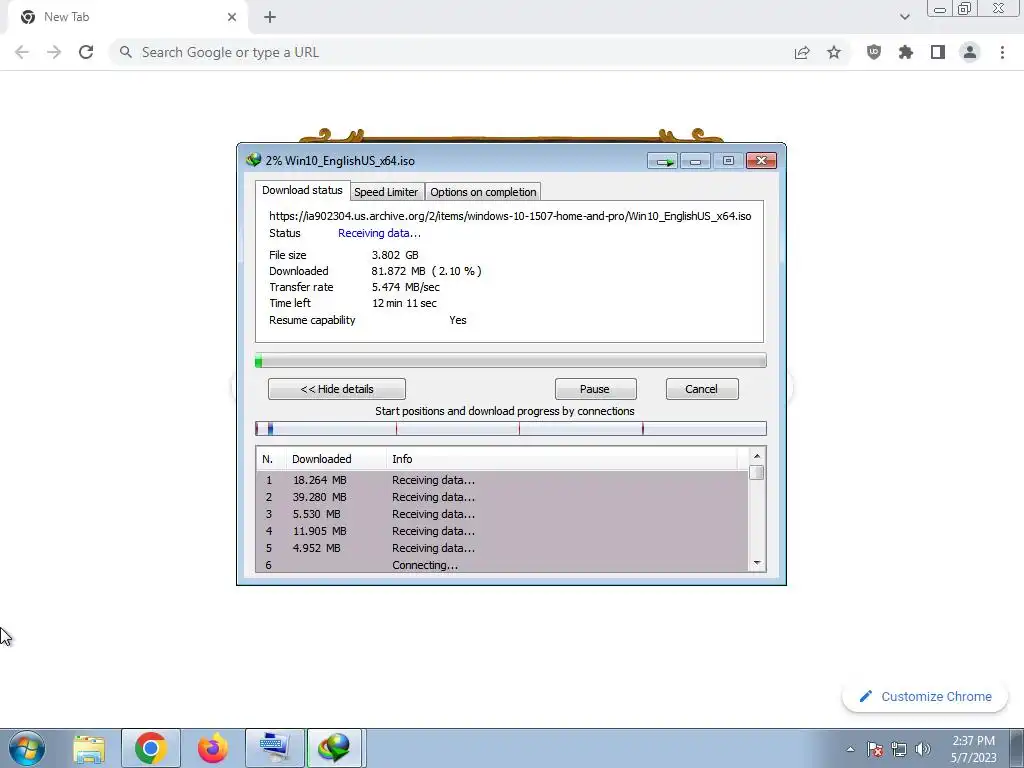Viewport: 1024px width, 768px height.
Task: Open on-screen keyboard taskbar icon
Action: pyautogui.click(x=274, y=748)
